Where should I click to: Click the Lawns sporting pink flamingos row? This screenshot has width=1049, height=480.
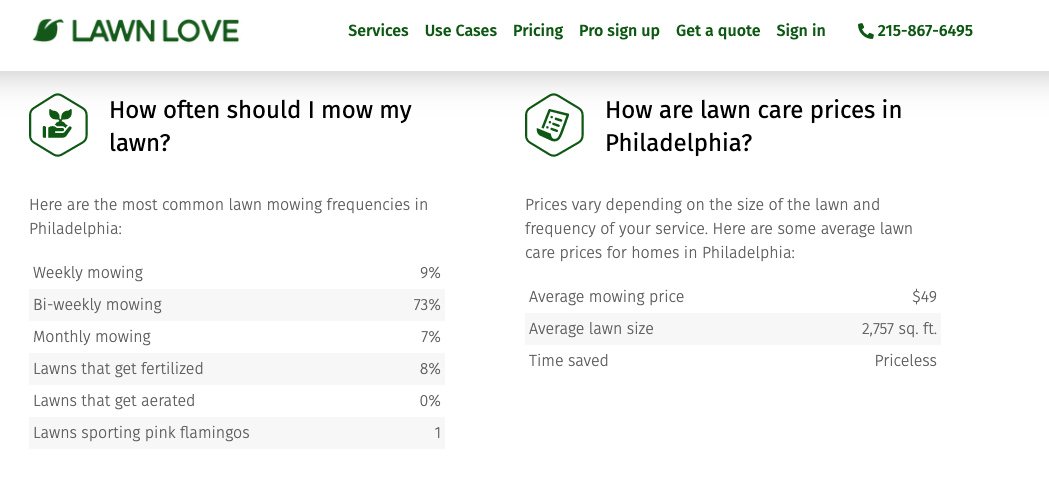[236, 433]
